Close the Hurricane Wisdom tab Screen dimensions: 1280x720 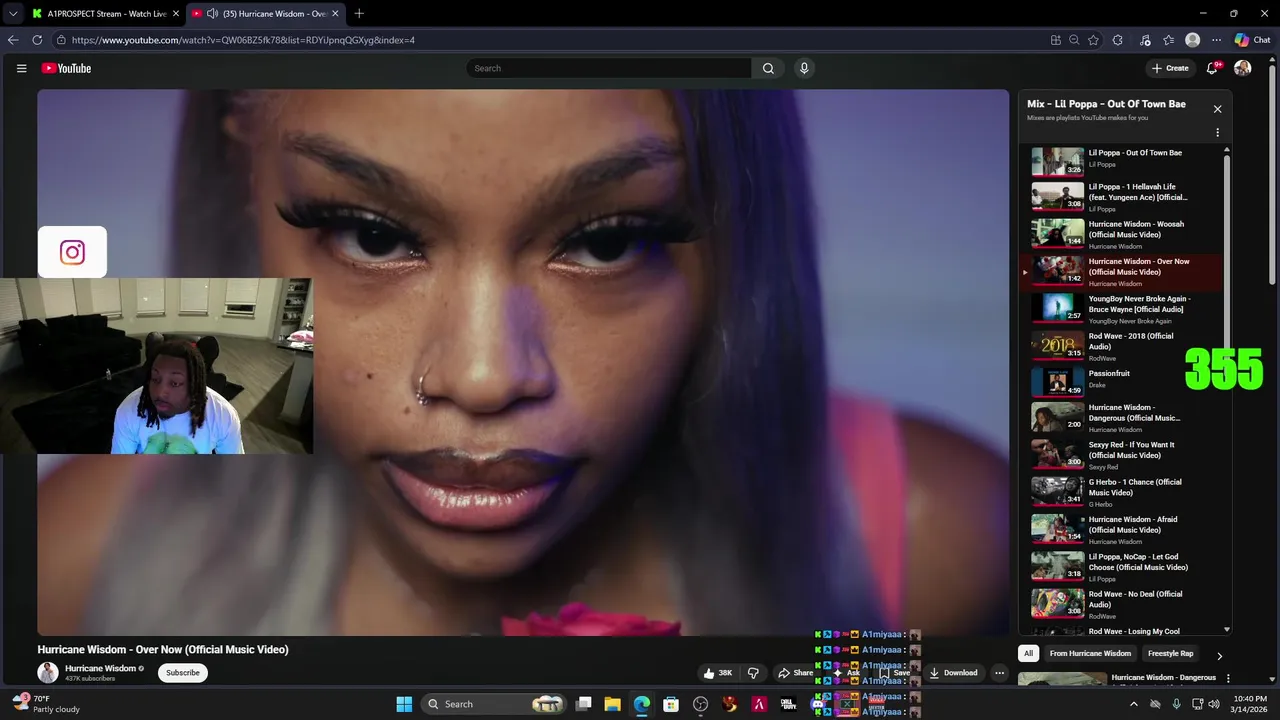tap(335, 14)
